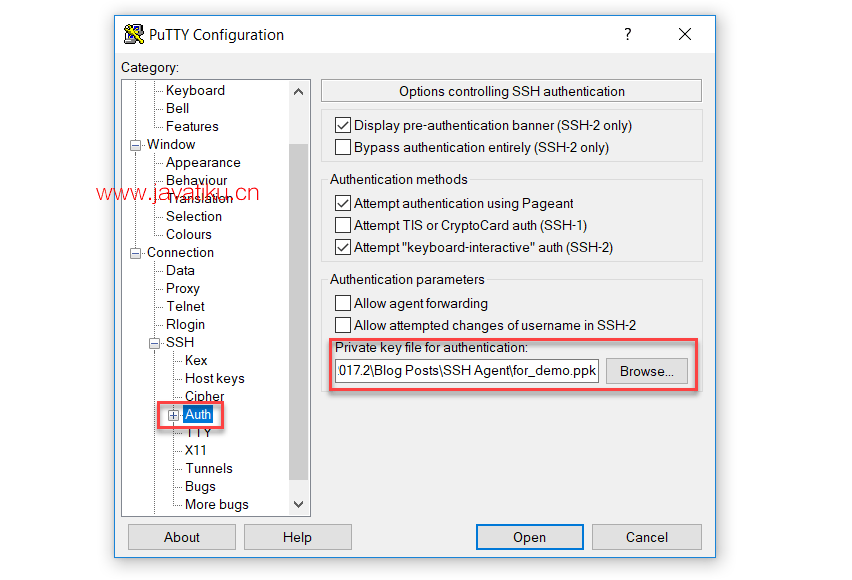The width and height of the screenshot is (852, 580).
Task: Click the Help button
Action: click(297, 537)
